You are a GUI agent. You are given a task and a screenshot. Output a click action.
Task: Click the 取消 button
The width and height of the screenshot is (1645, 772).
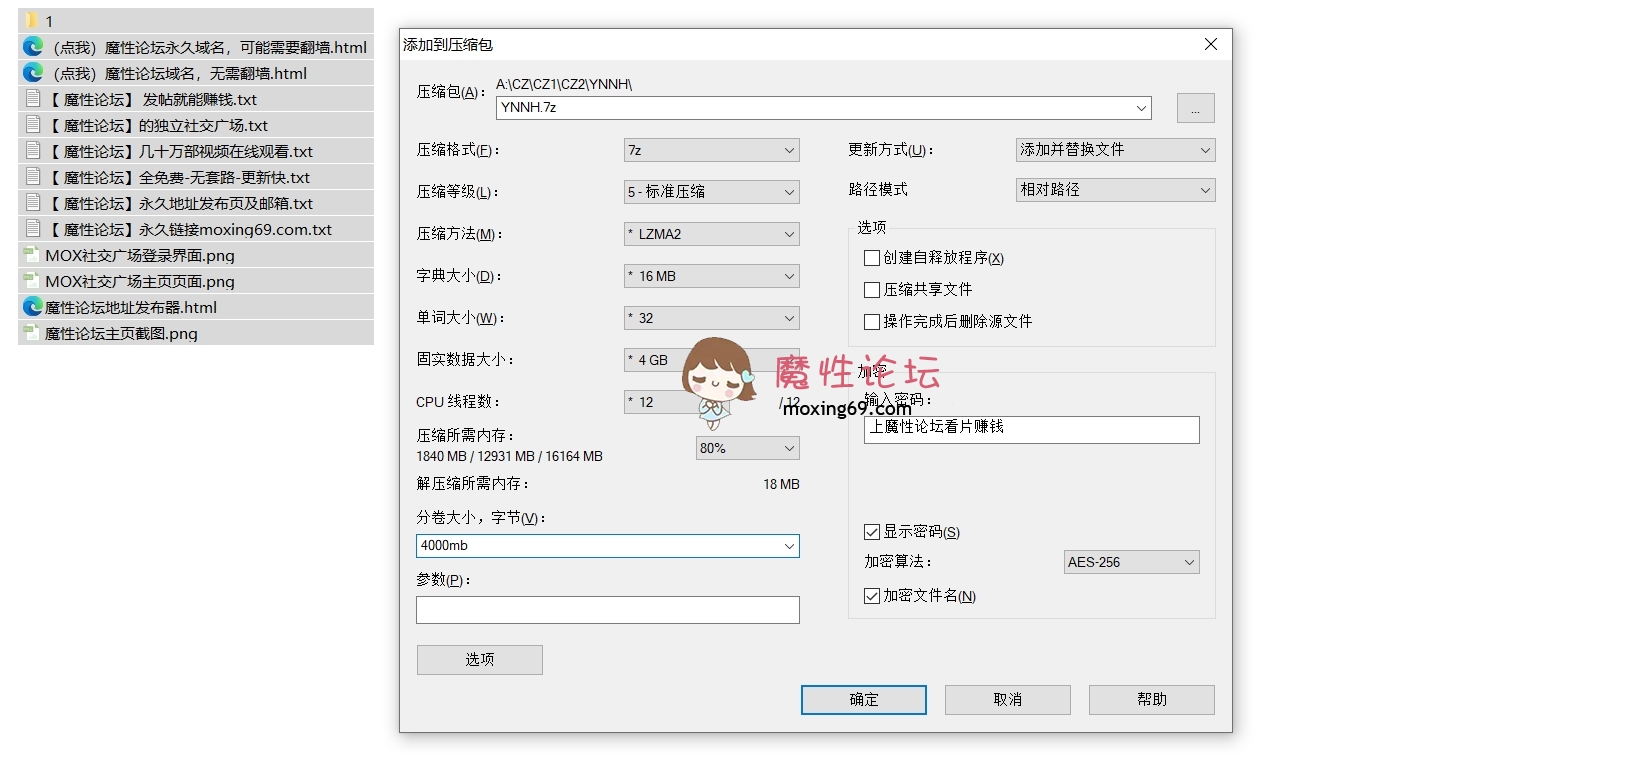point(1007,700)
